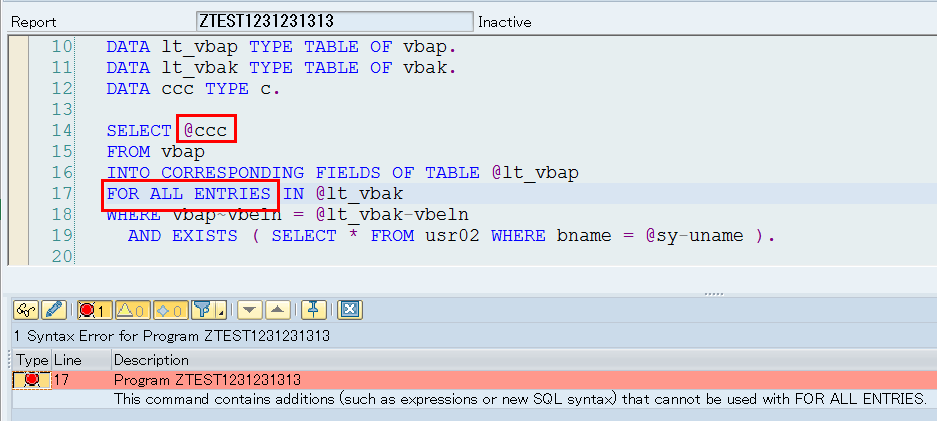The image size is (937, 421).
Task: Go to next message with down arrow
Action: [250, 309]
